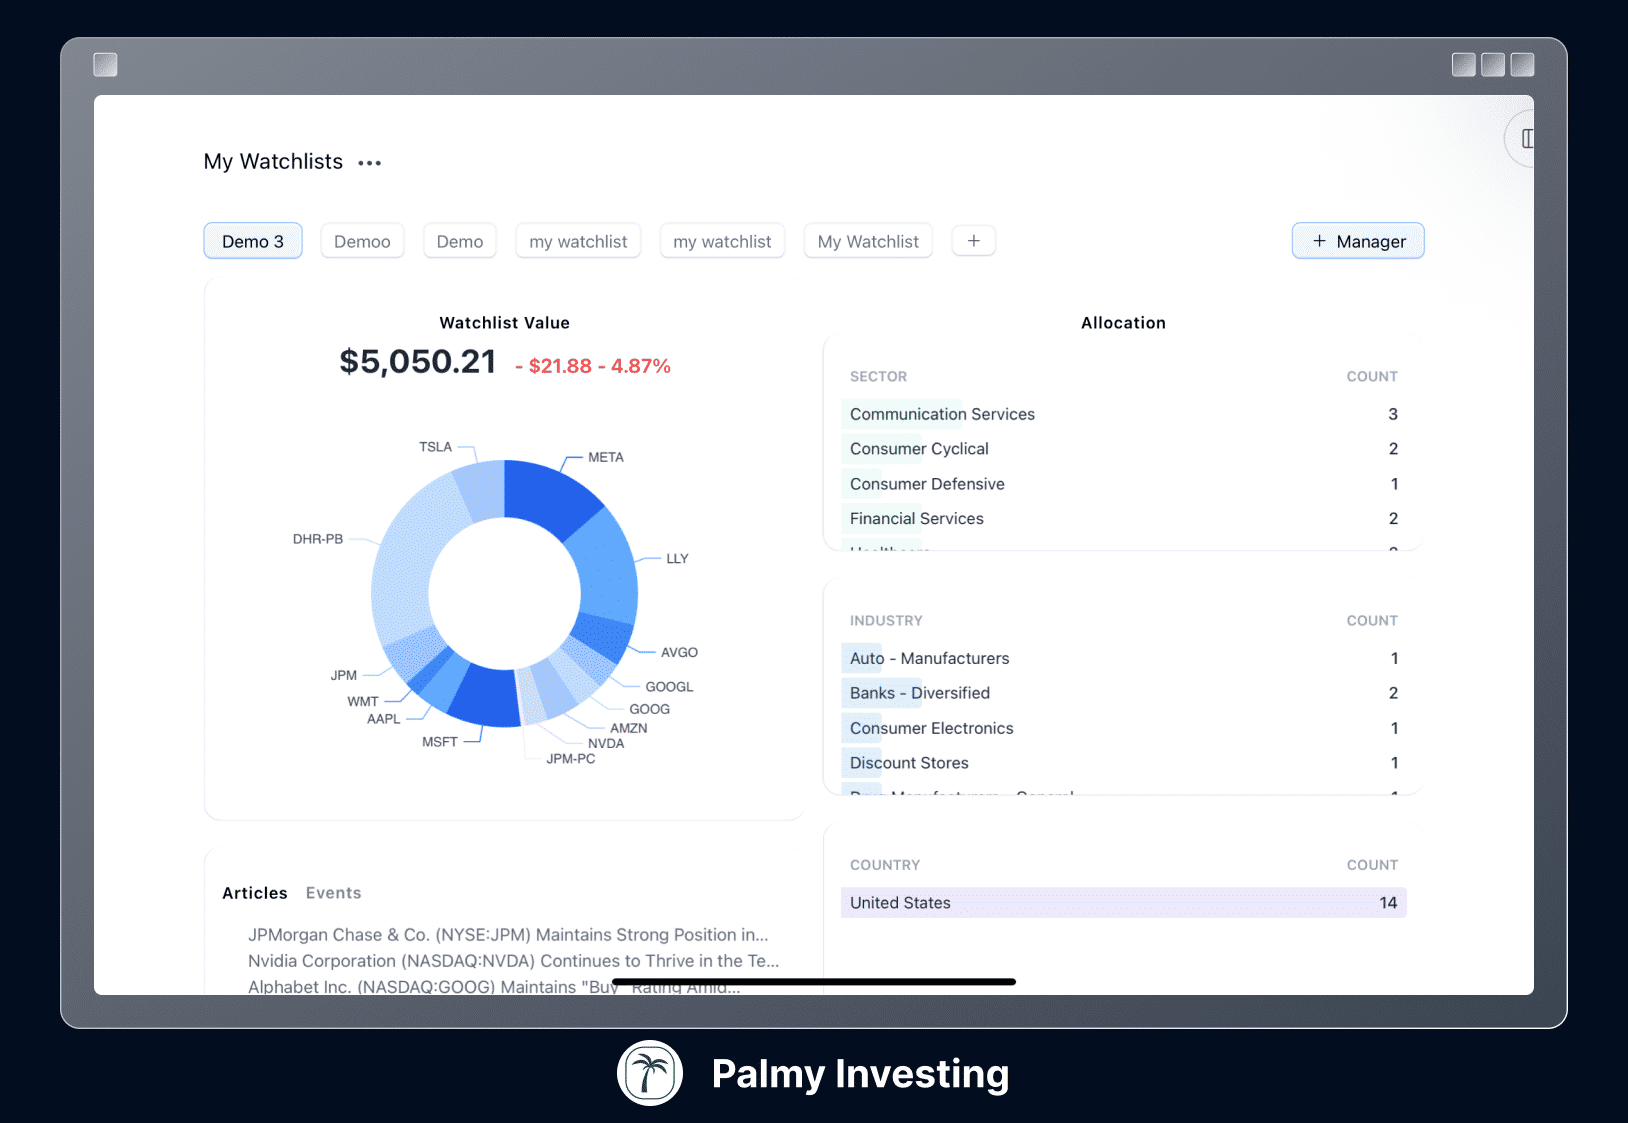Screen dimensions: 1628x1123
Task: Select the first my watchlist tab
Action: 578,241
